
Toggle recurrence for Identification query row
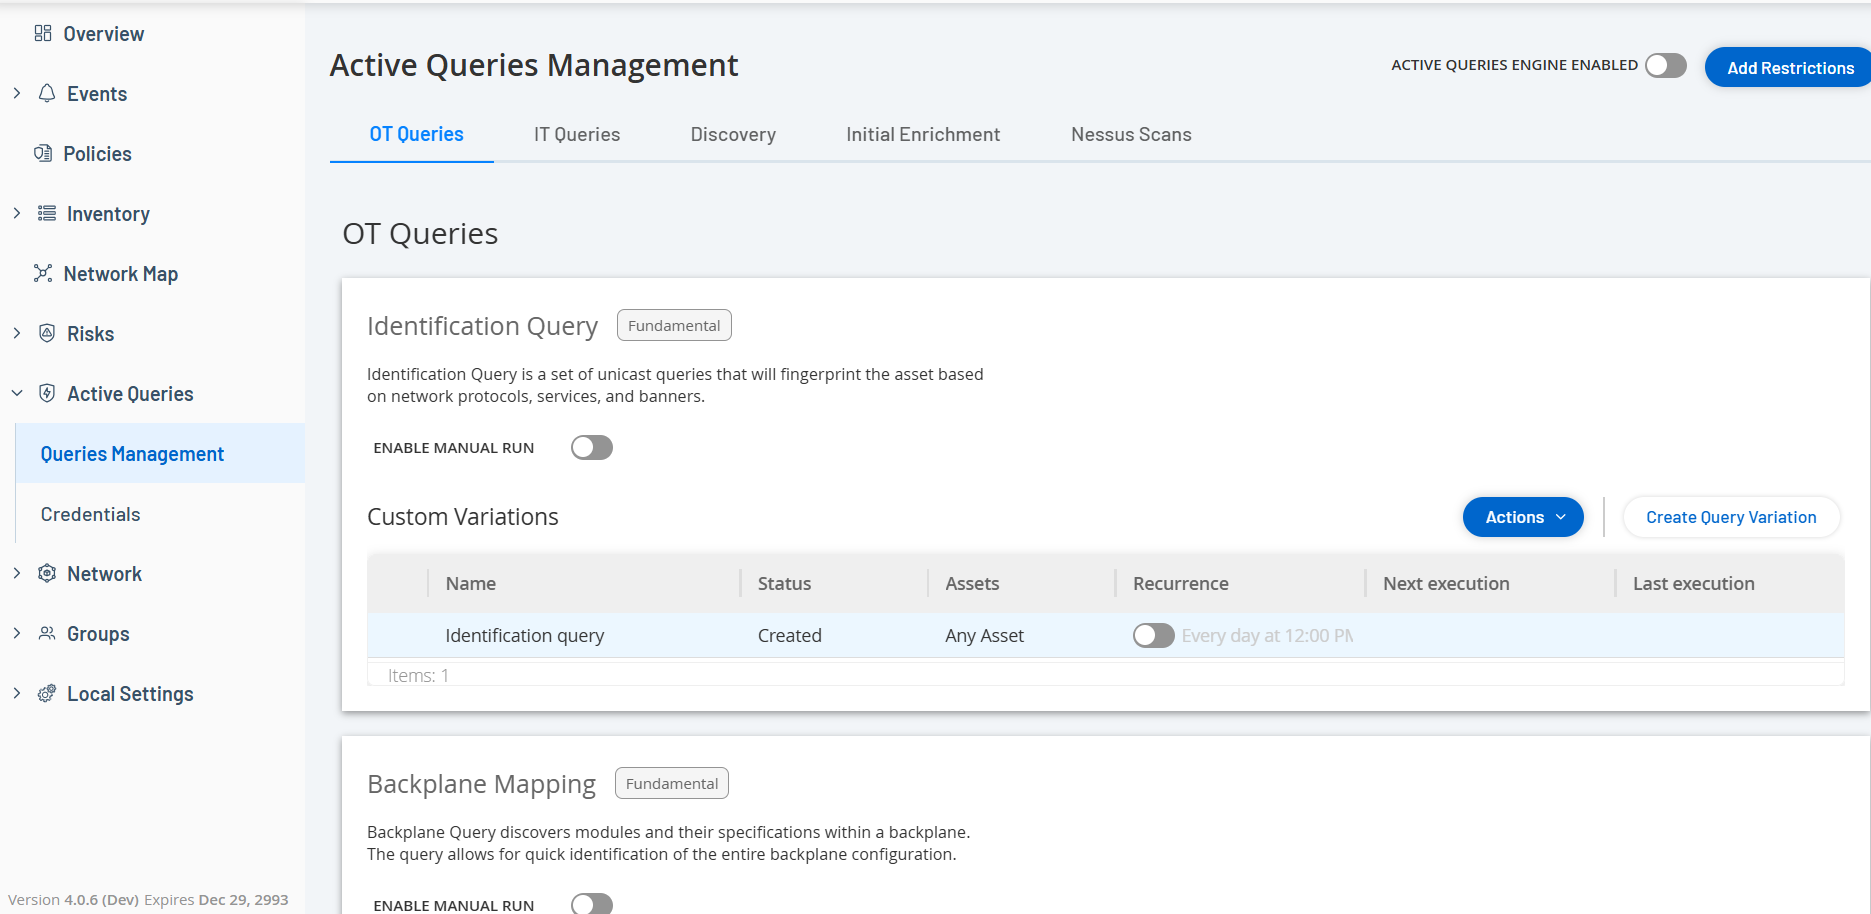[1153, 635]
